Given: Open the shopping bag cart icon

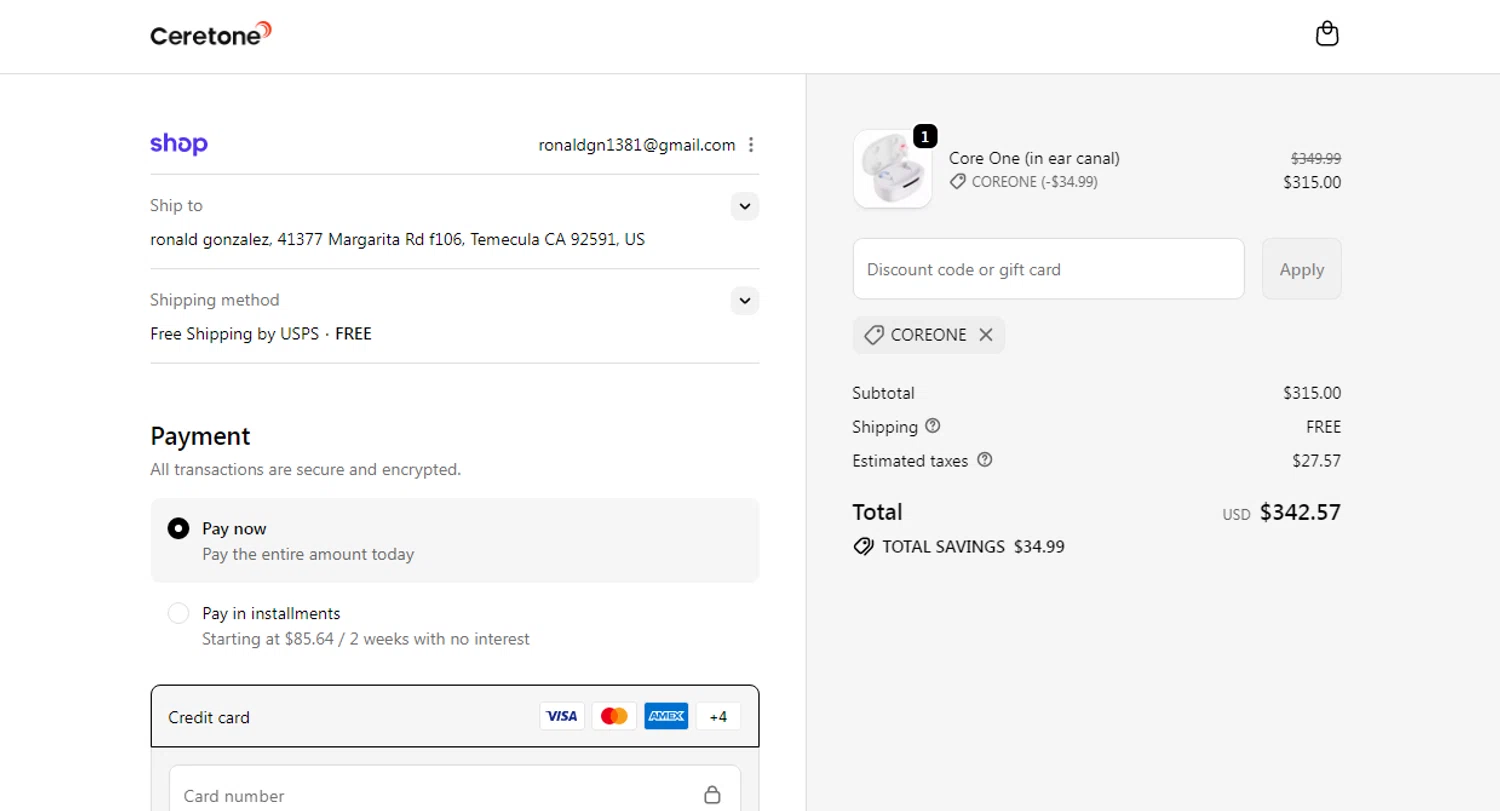Looking at the screenshot, I should click(1326, 34).
